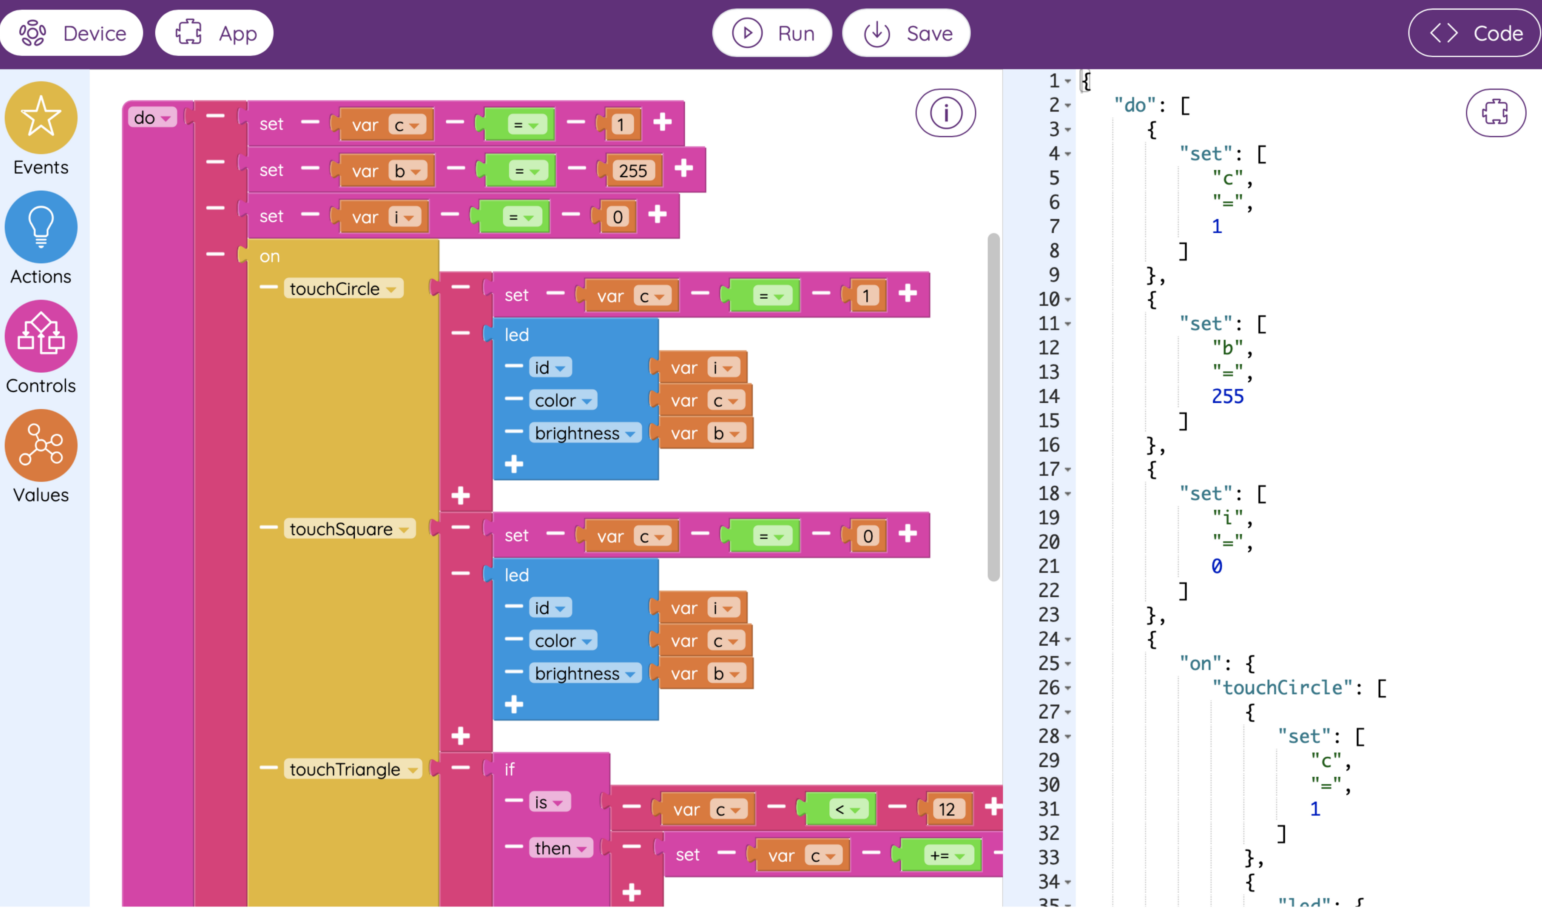
Task: Open the Values nodes category
Action: pyautogui.click(x=41, y=445)
